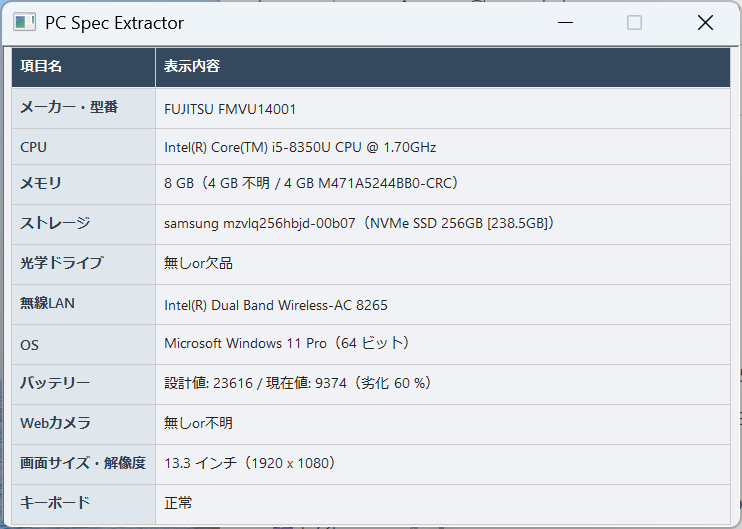Select the 正常 keyboard status value
The width and height of the screenshot is (742, 529).
(x=178, y=503)
